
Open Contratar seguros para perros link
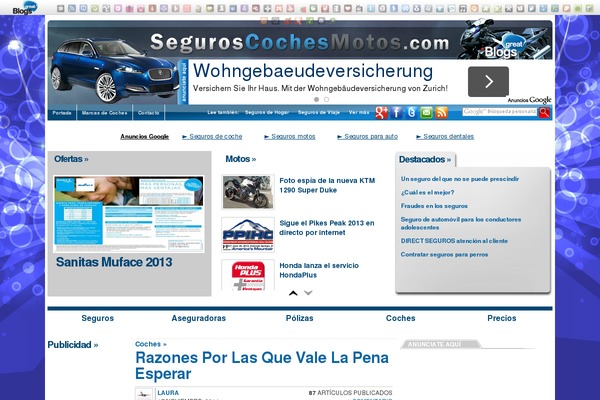444,255
